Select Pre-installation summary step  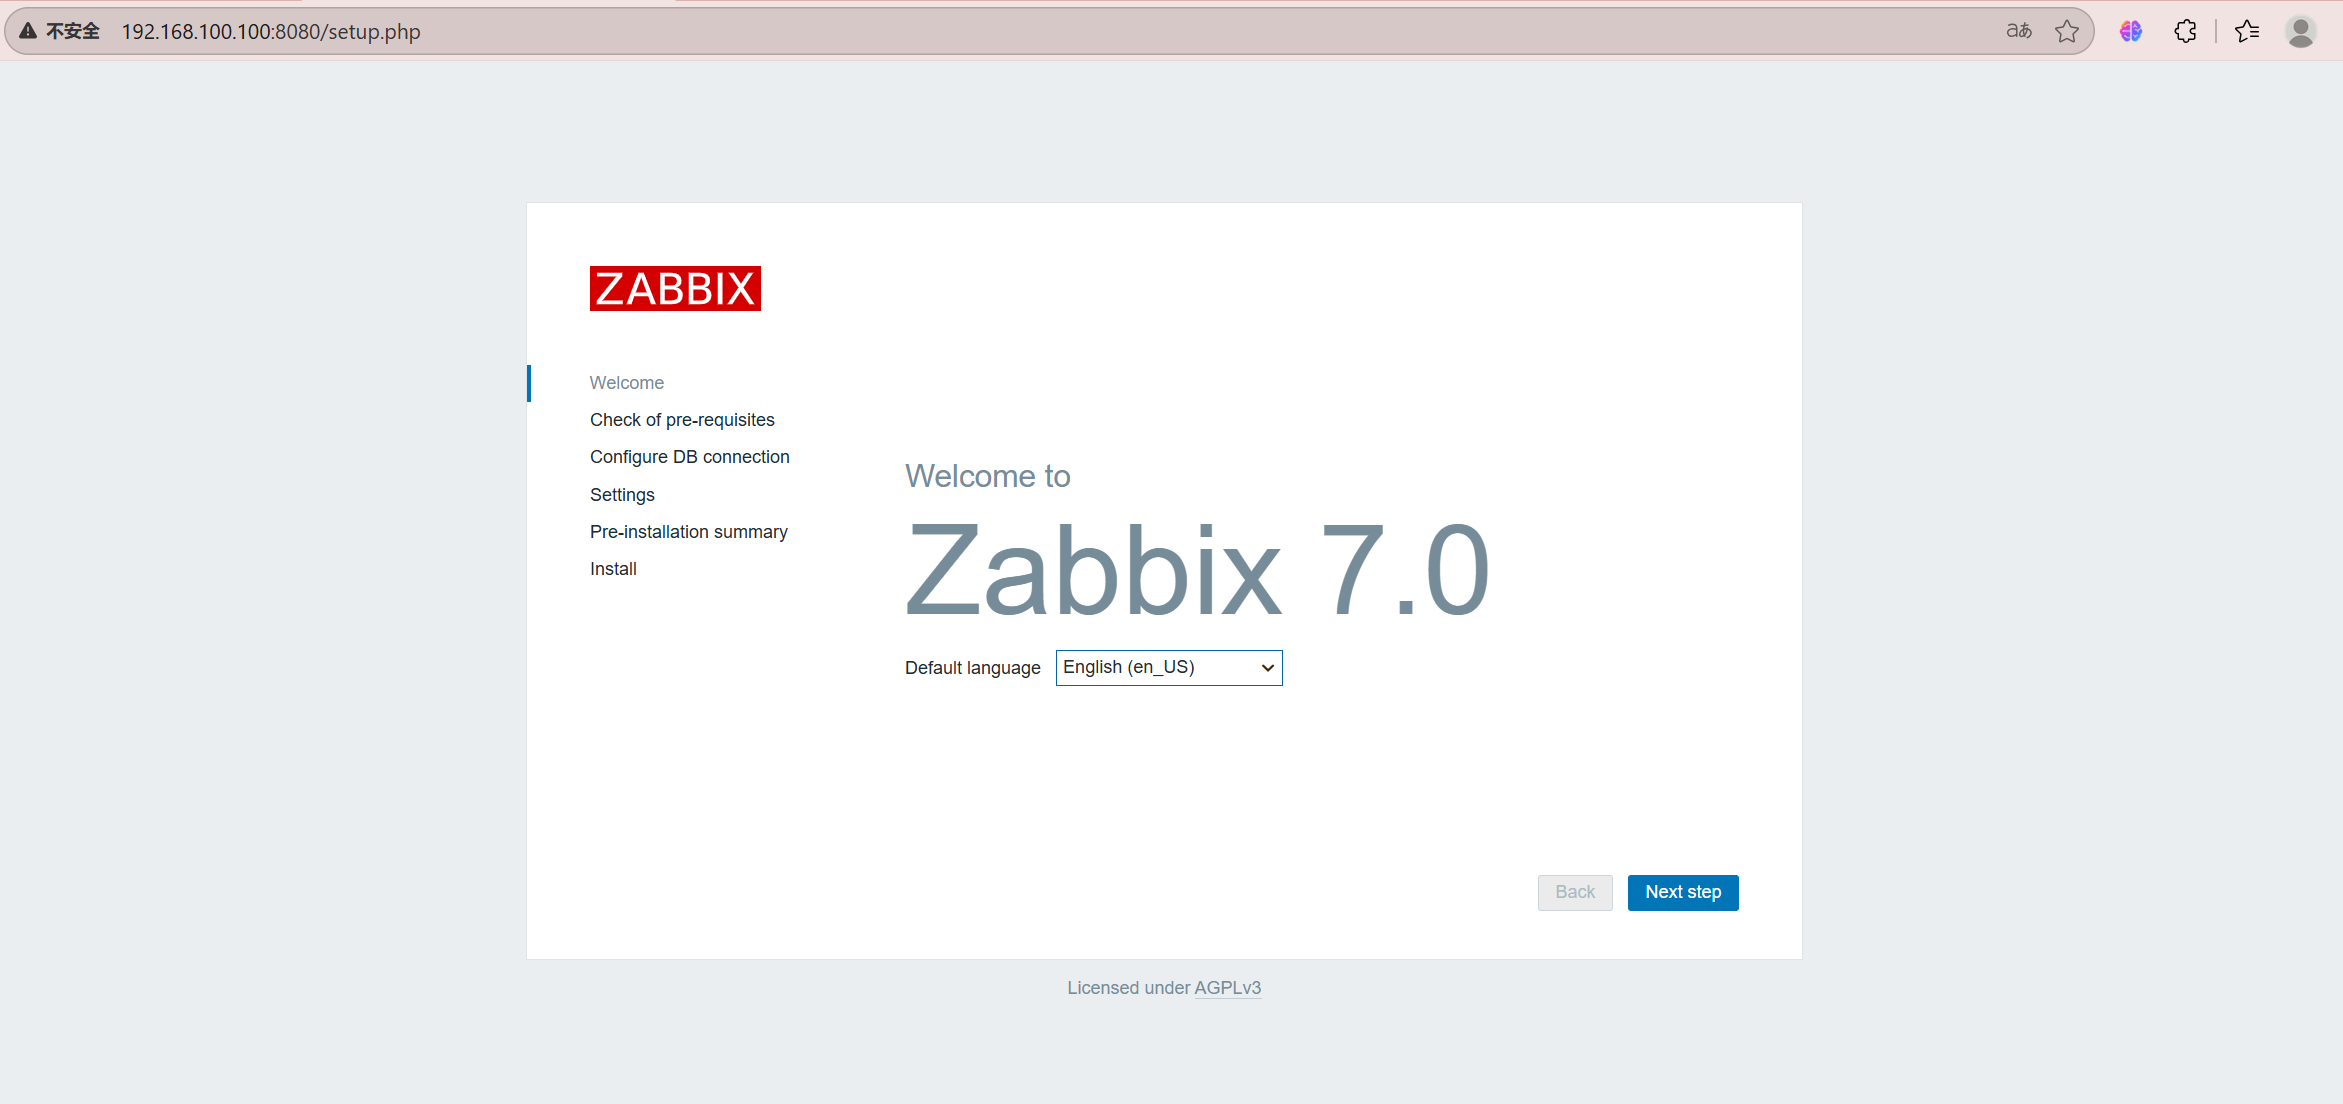point(688,532)
